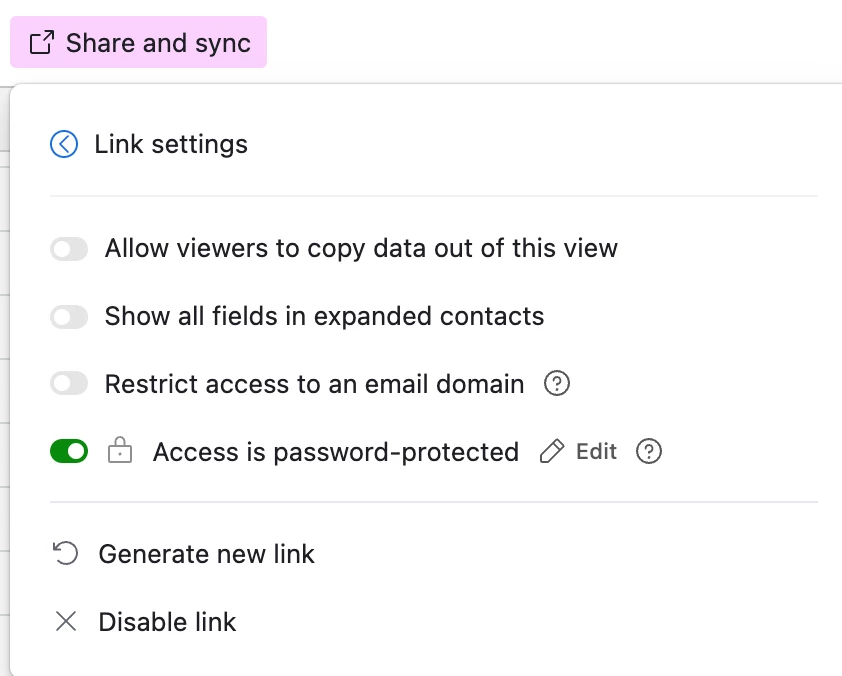This screenshot has height=676, width=842.
Task: Turn on show all fields toggle
Action: pos(69,317)
